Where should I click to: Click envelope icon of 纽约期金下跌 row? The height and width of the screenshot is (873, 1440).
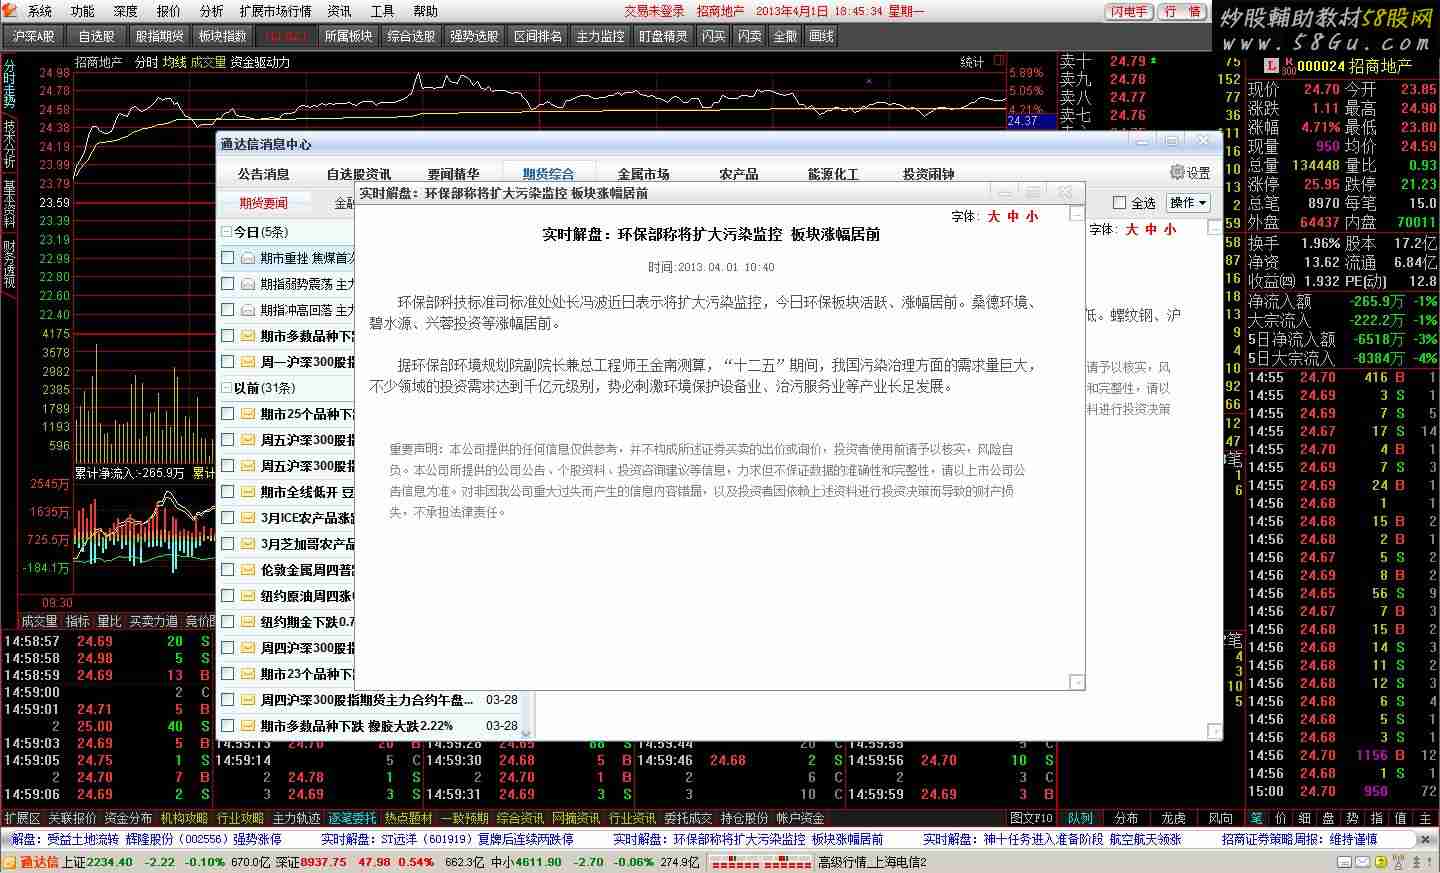247,622
